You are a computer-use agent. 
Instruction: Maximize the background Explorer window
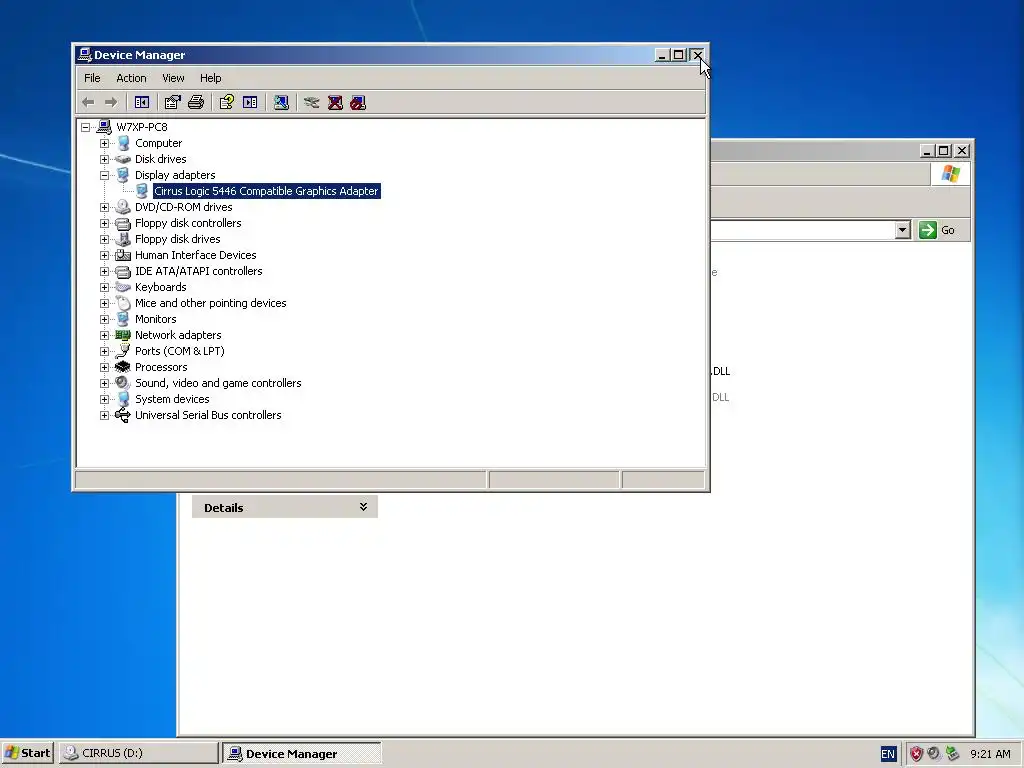943,151
